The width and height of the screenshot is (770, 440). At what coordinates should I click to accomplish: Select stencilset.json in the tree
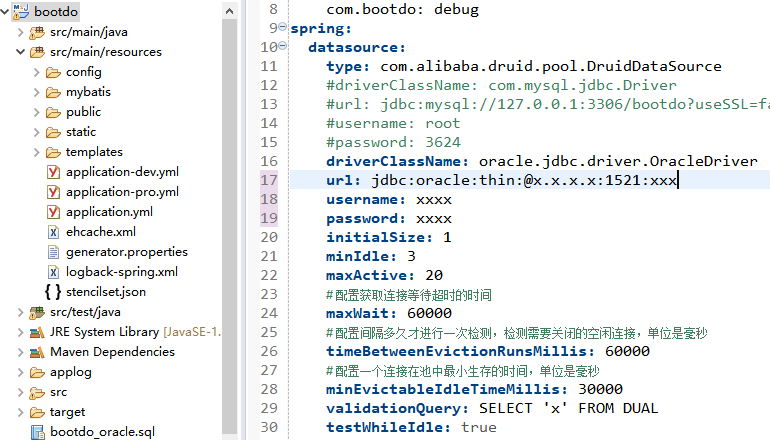106,292
